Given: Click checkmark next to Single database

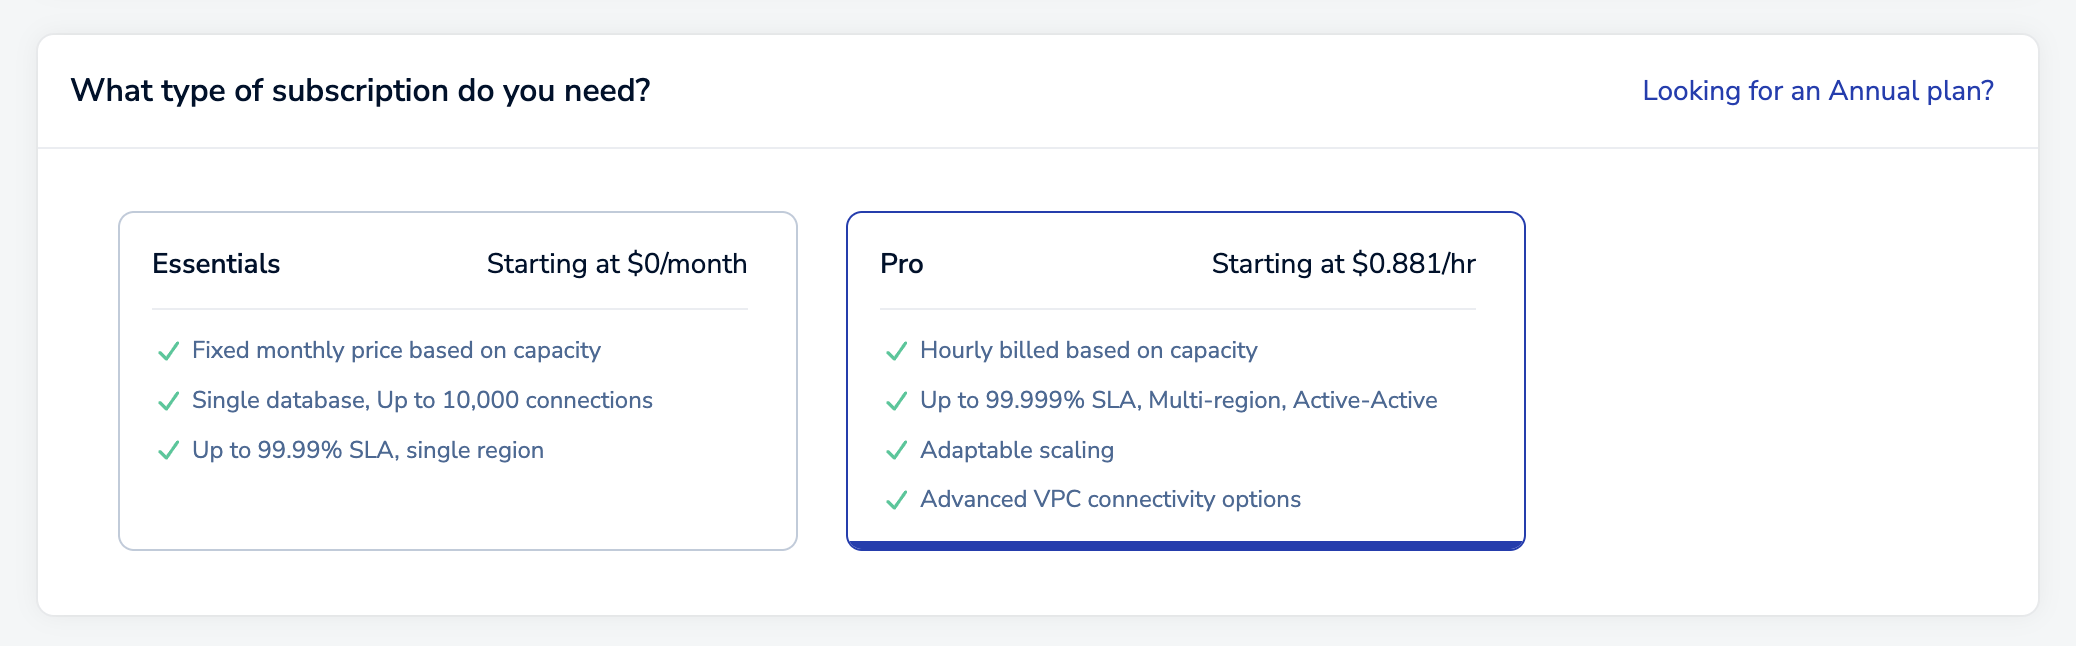Looking at the screenshot, I should [168, 401].
